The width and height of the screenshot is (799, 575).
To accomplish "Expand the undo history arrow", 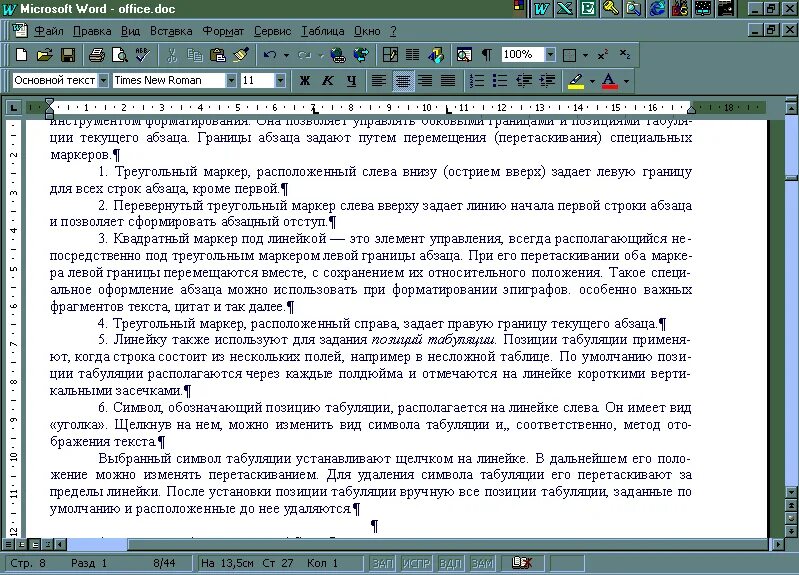I will 286,55.
